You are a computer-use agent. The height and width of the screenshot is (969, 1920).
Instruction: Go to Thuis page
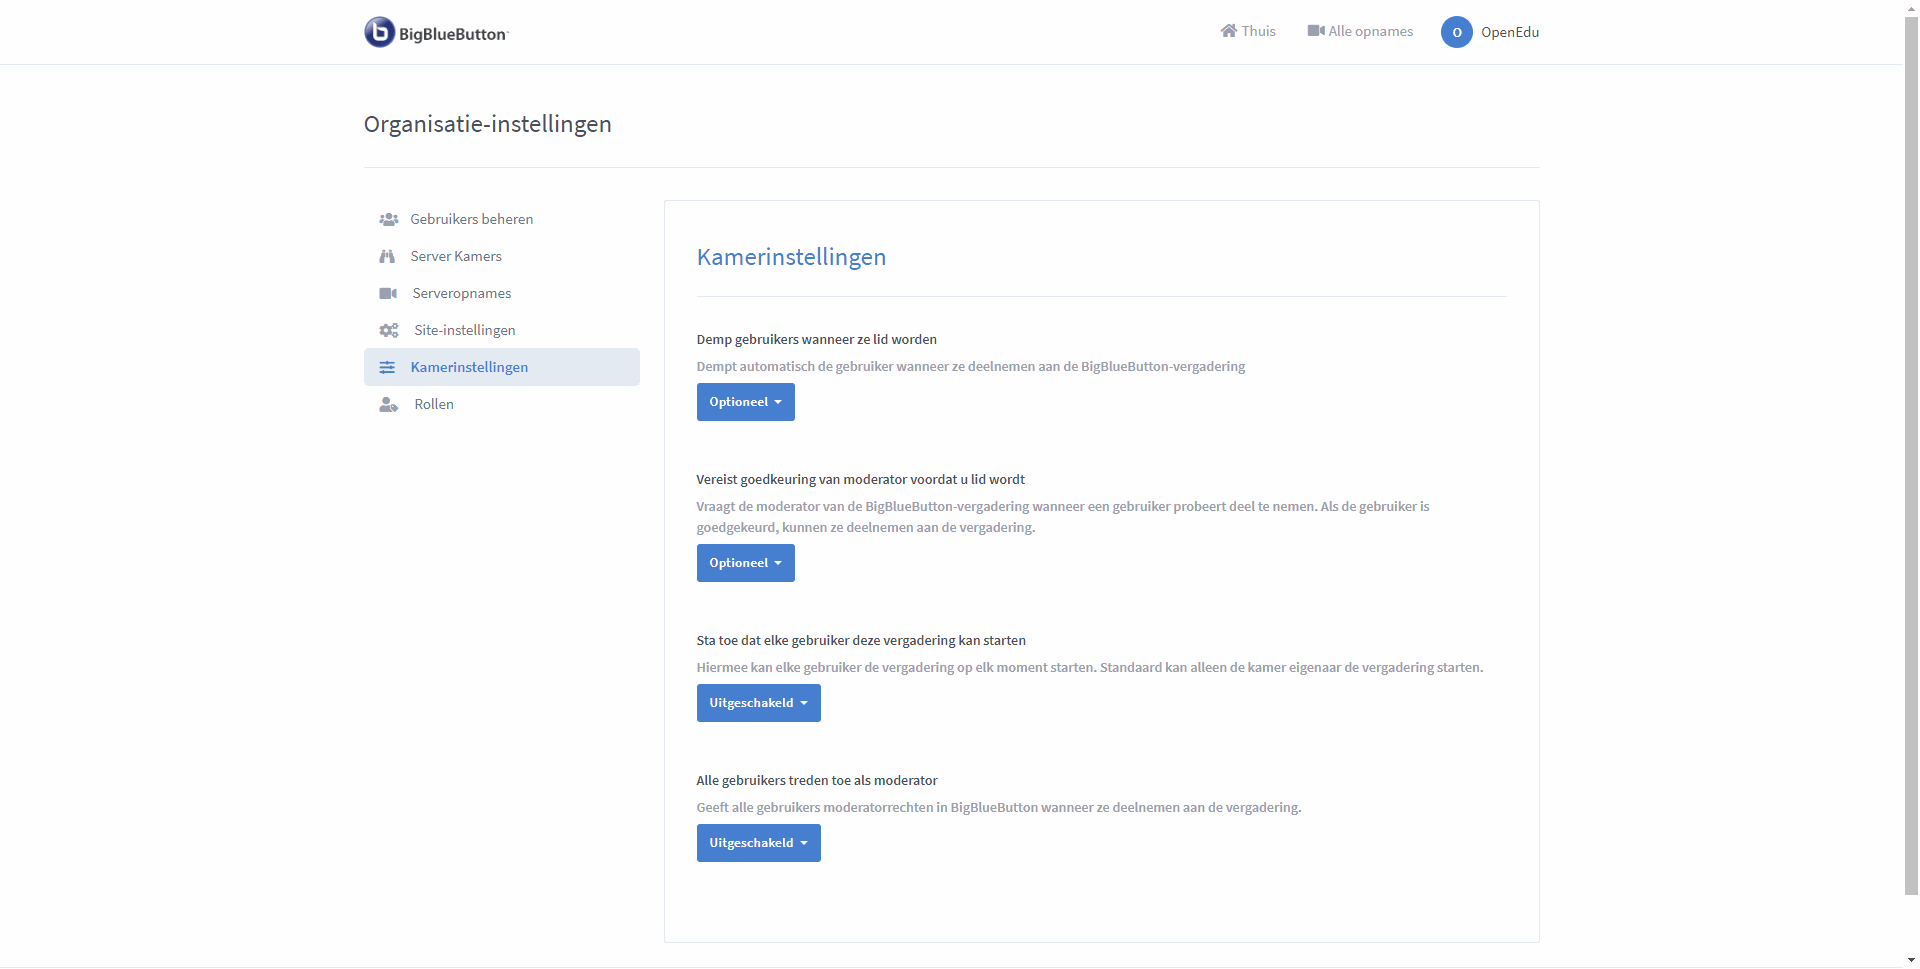click(1248, 31)
